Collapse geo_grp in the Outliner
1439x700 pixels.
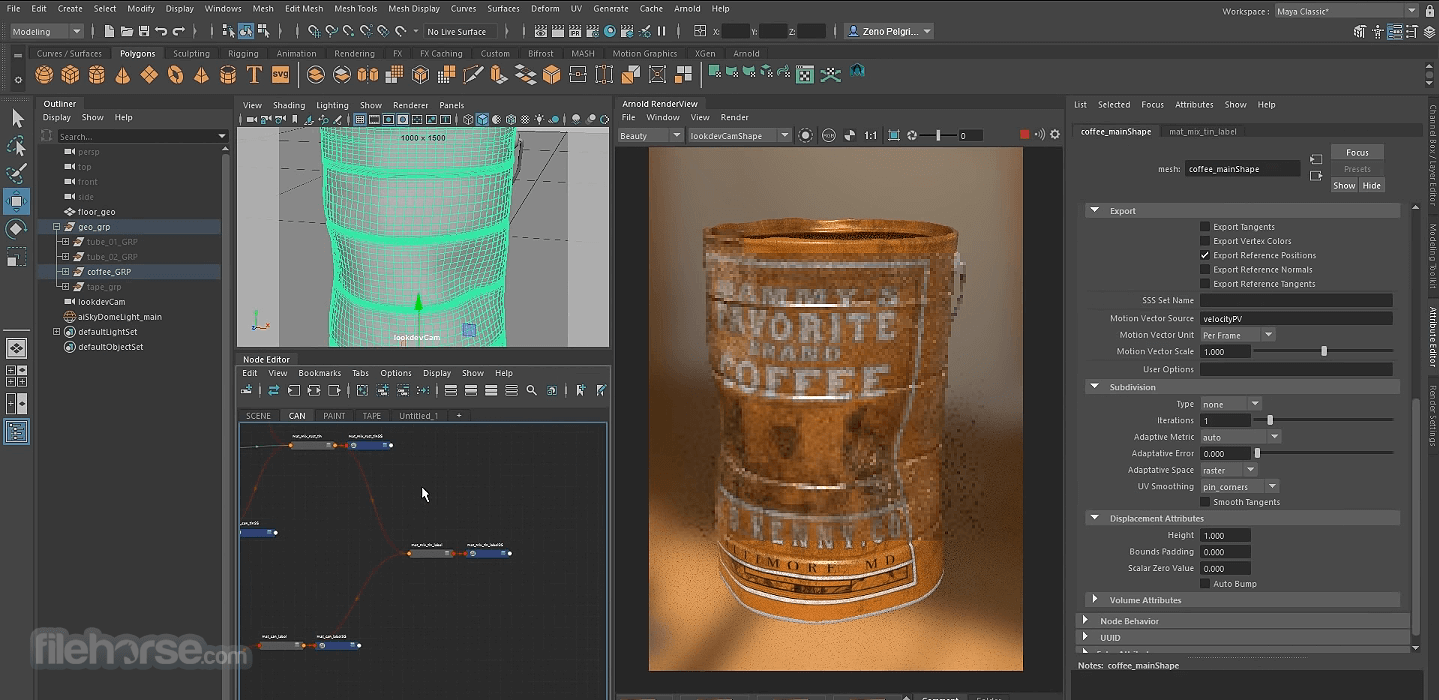pos(57,227)
